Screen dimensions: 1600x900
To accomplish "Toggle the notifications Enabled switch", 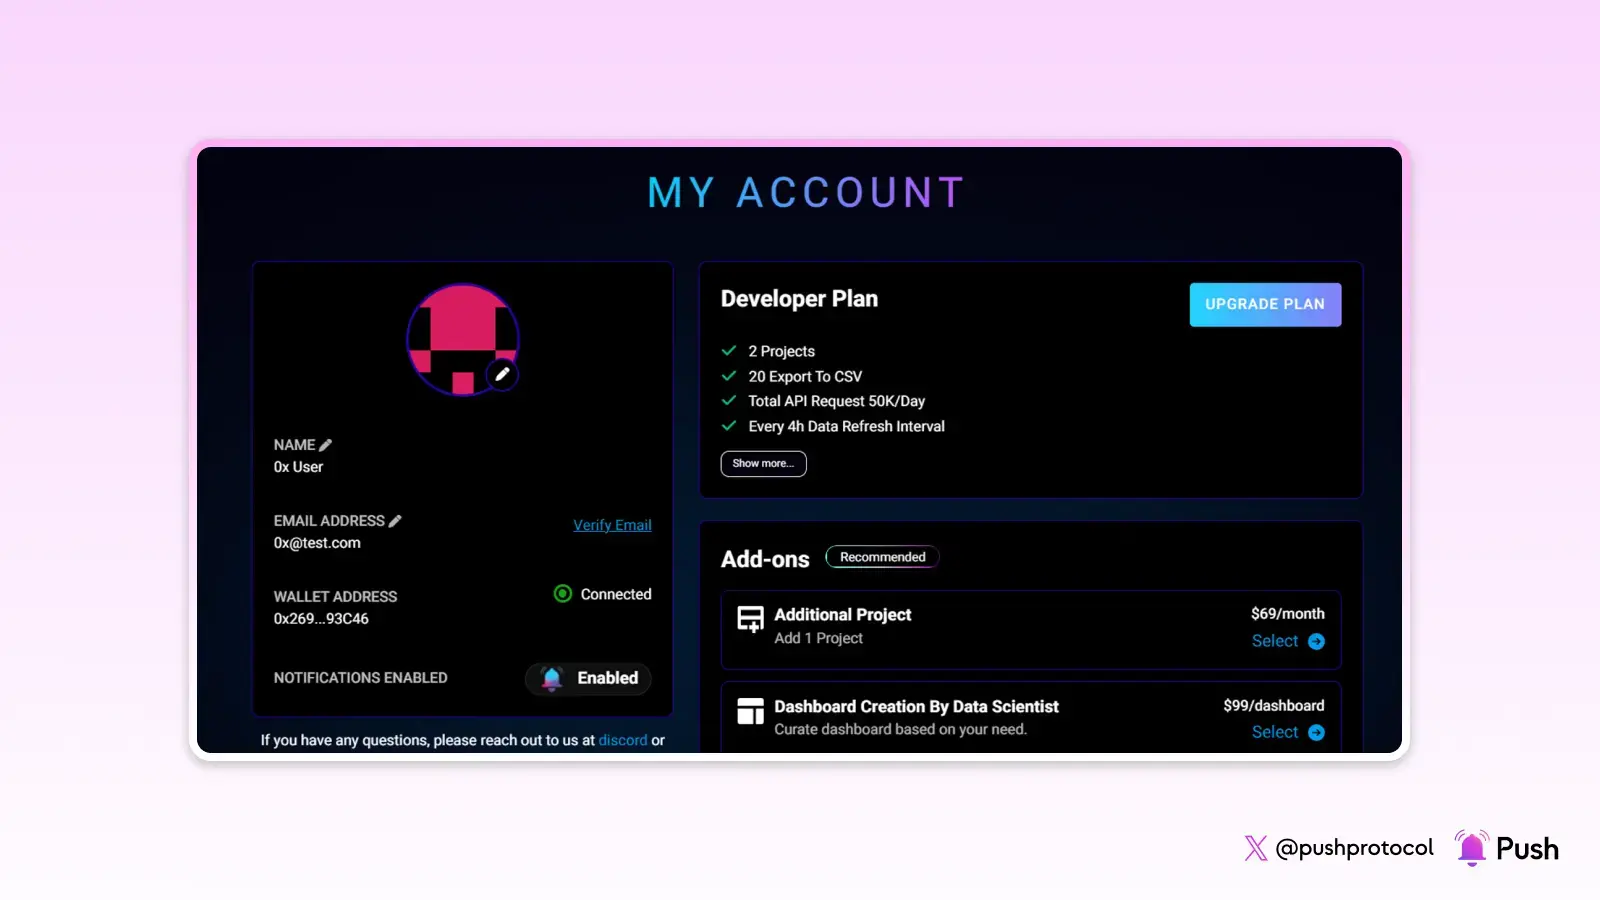I will tap(587, 678).
